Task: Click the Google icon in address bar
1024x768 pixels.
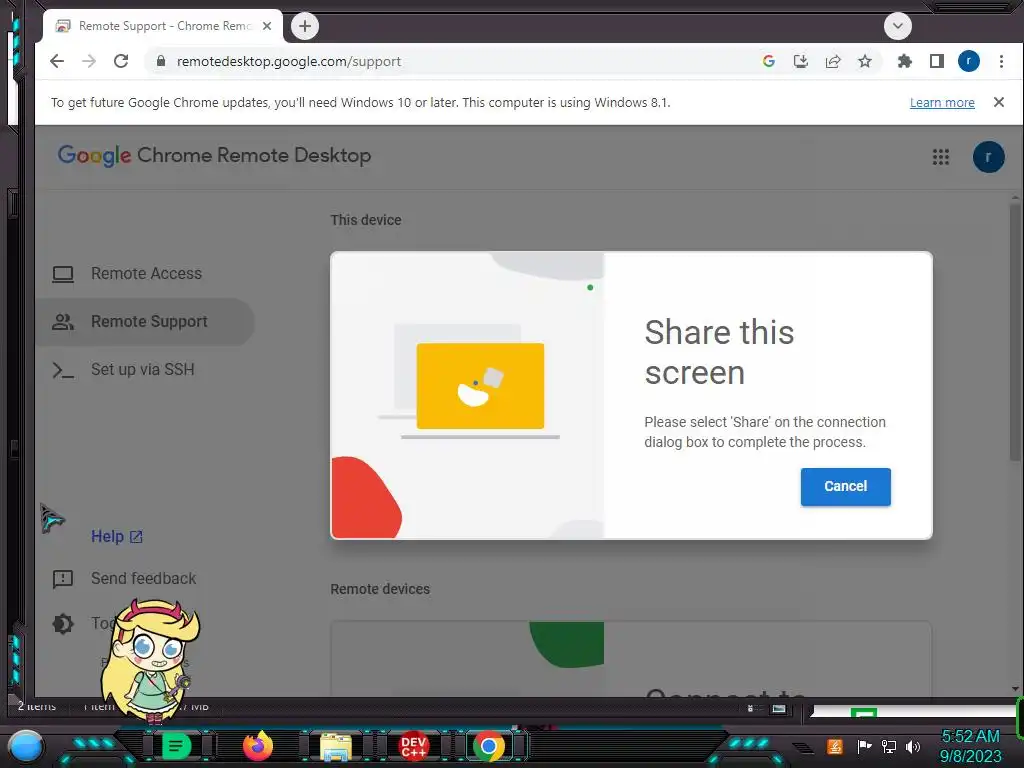Action: [769, 61]
